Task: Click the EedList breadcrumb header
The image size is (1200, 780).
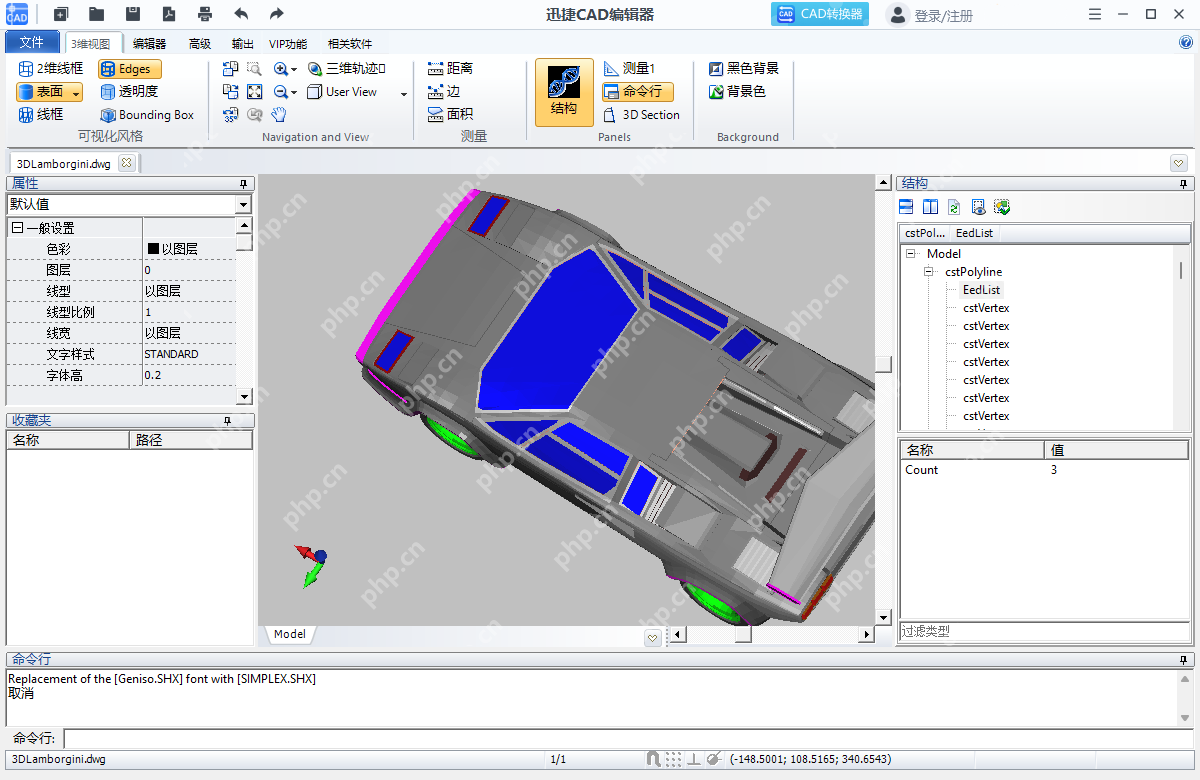Action: point(974,233)
